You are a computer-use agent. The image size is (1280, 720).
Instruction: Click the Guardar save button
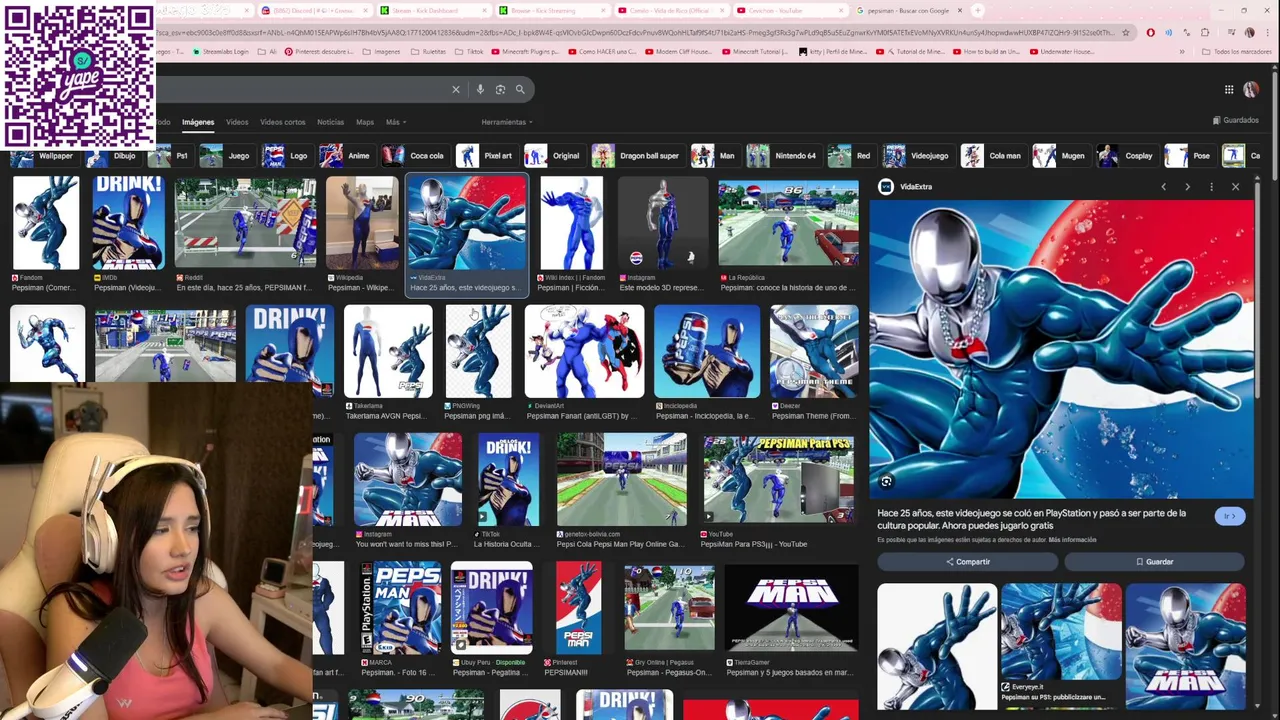coord(1154,562)
